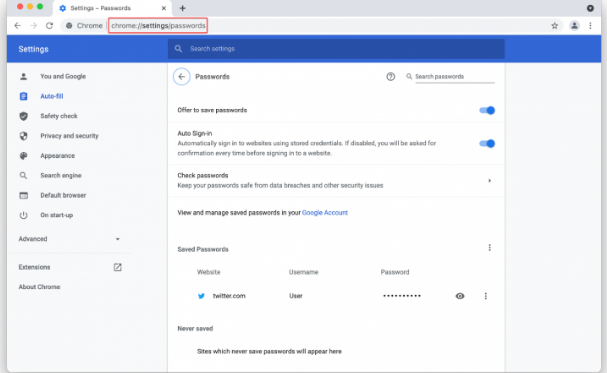Image resolution: width=607 pixels, height=373 pixels.
Task: Open Check passwords via its arrow
Action: coord(490,181)
